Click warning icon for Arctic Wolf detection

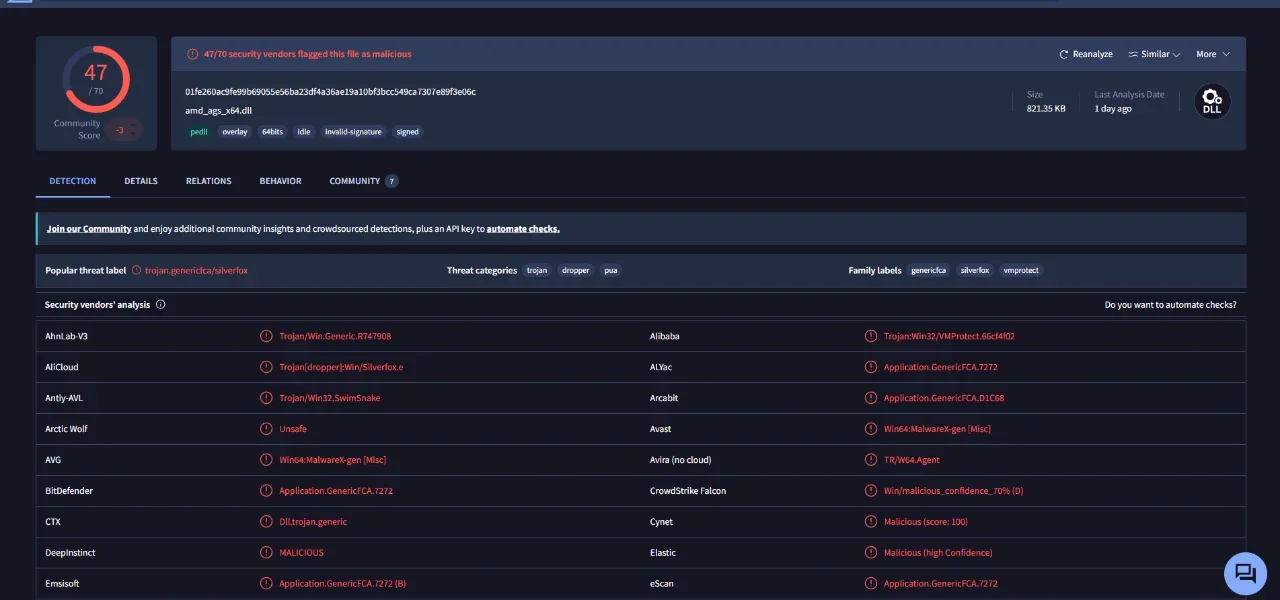click(x=266, y=429)
